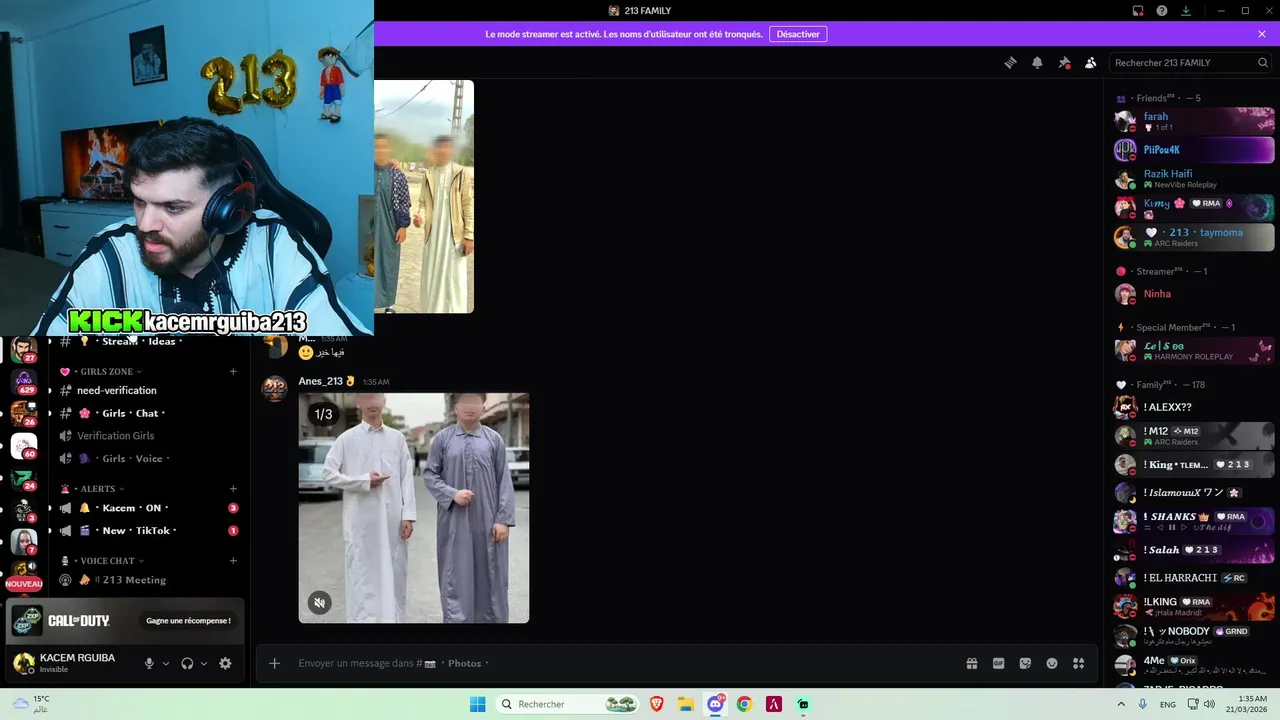Open member PiiPou4K profile
This screenshot has height=720, width=1280.
point(1194,150)
